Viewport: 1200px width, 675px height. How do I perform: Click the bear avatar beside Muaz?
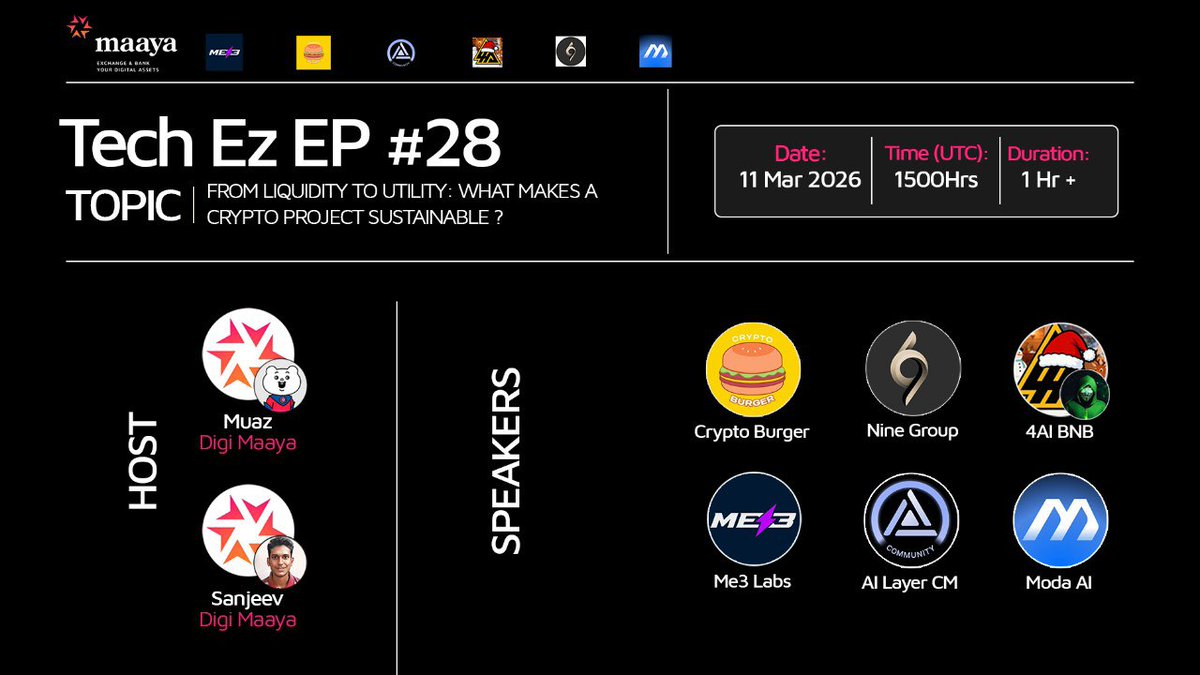coord(280,384)
